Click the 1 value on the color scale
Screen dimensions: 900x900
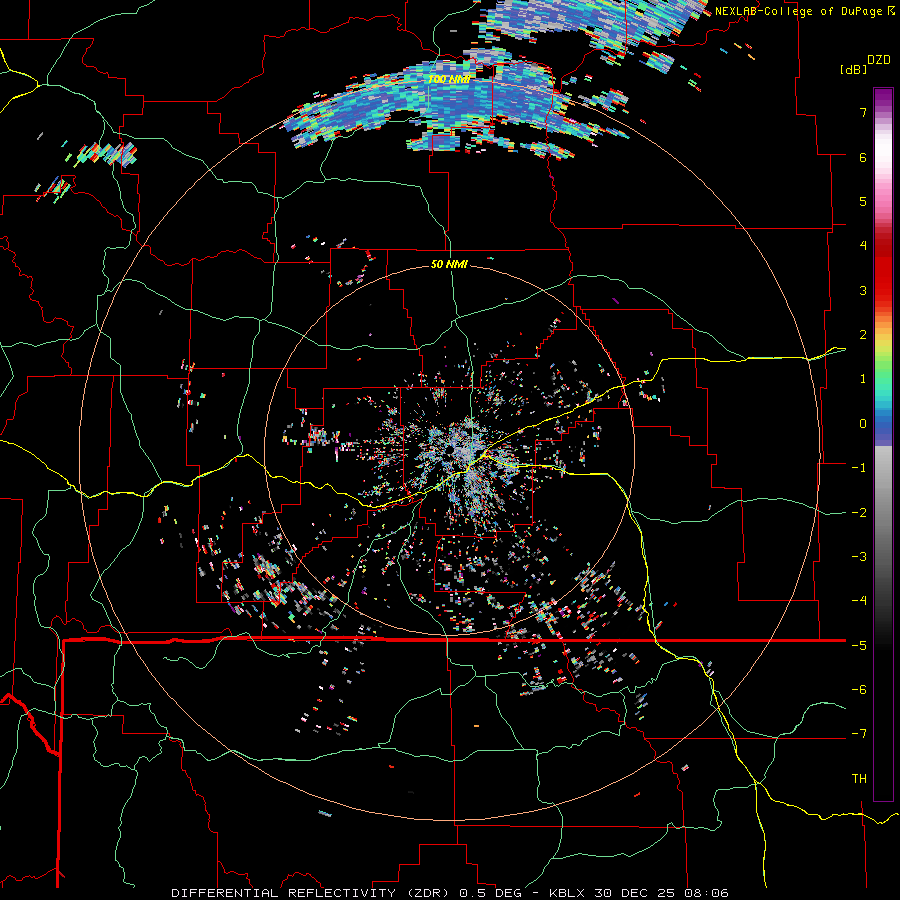tap(863, 379)
